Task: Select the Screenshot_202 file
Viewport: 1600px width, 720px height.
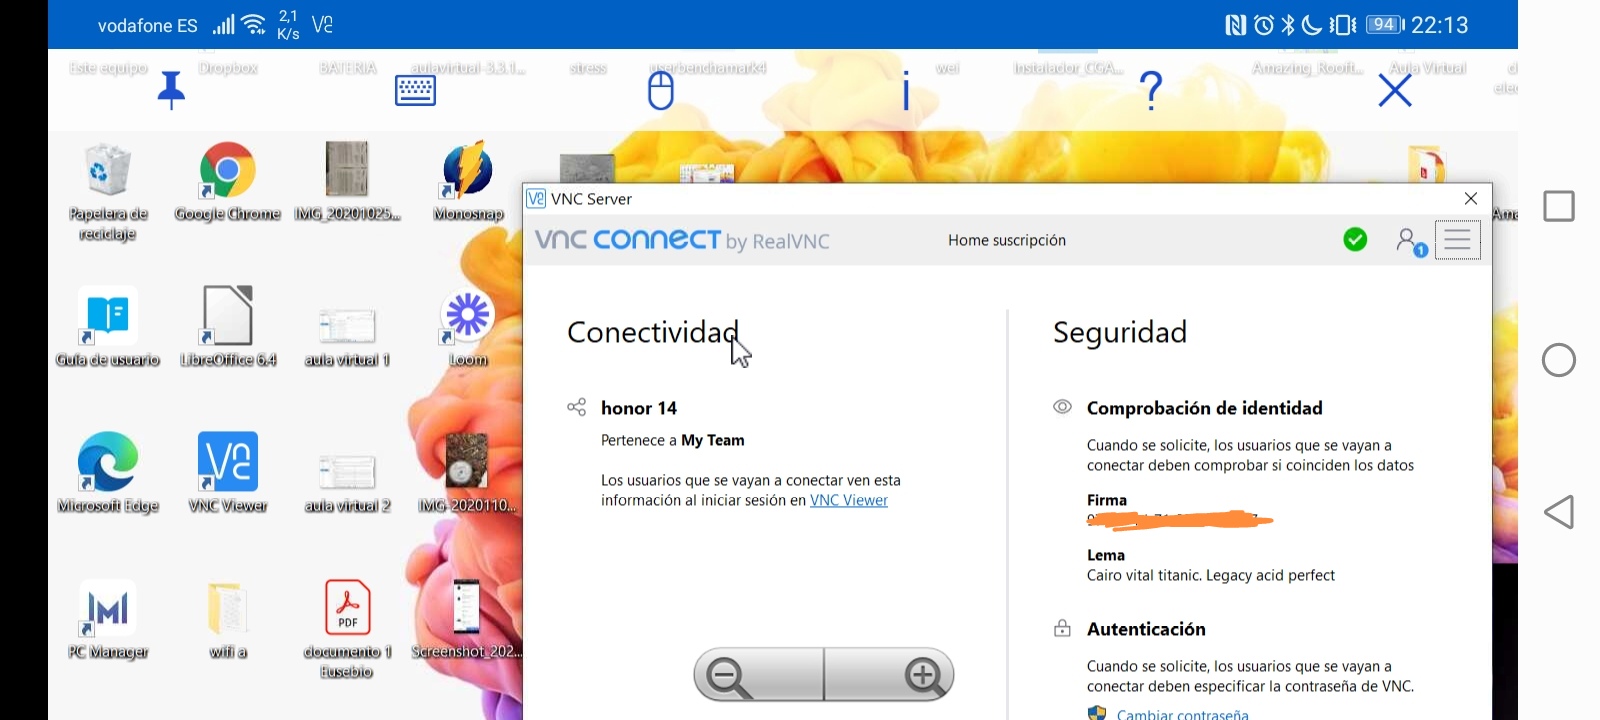Action: pos(467,619)
